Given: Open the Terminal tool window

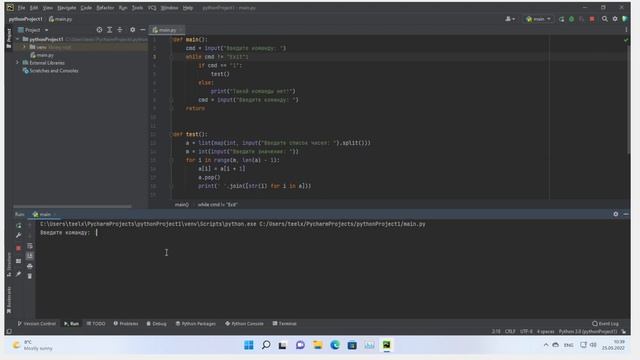Looking at the screenshot, I should tap(284, 324).
